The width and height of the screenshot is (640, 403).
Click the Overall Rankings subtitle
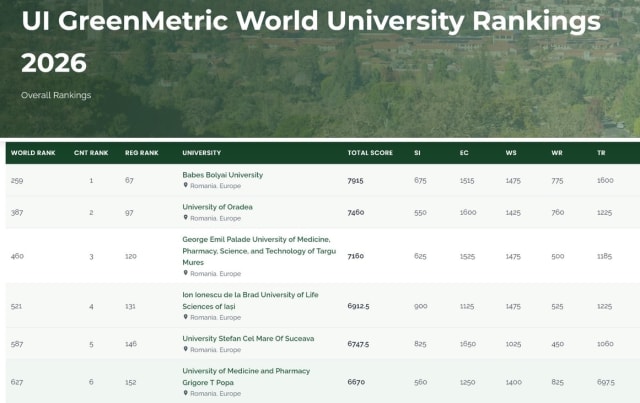coord(56,95)
